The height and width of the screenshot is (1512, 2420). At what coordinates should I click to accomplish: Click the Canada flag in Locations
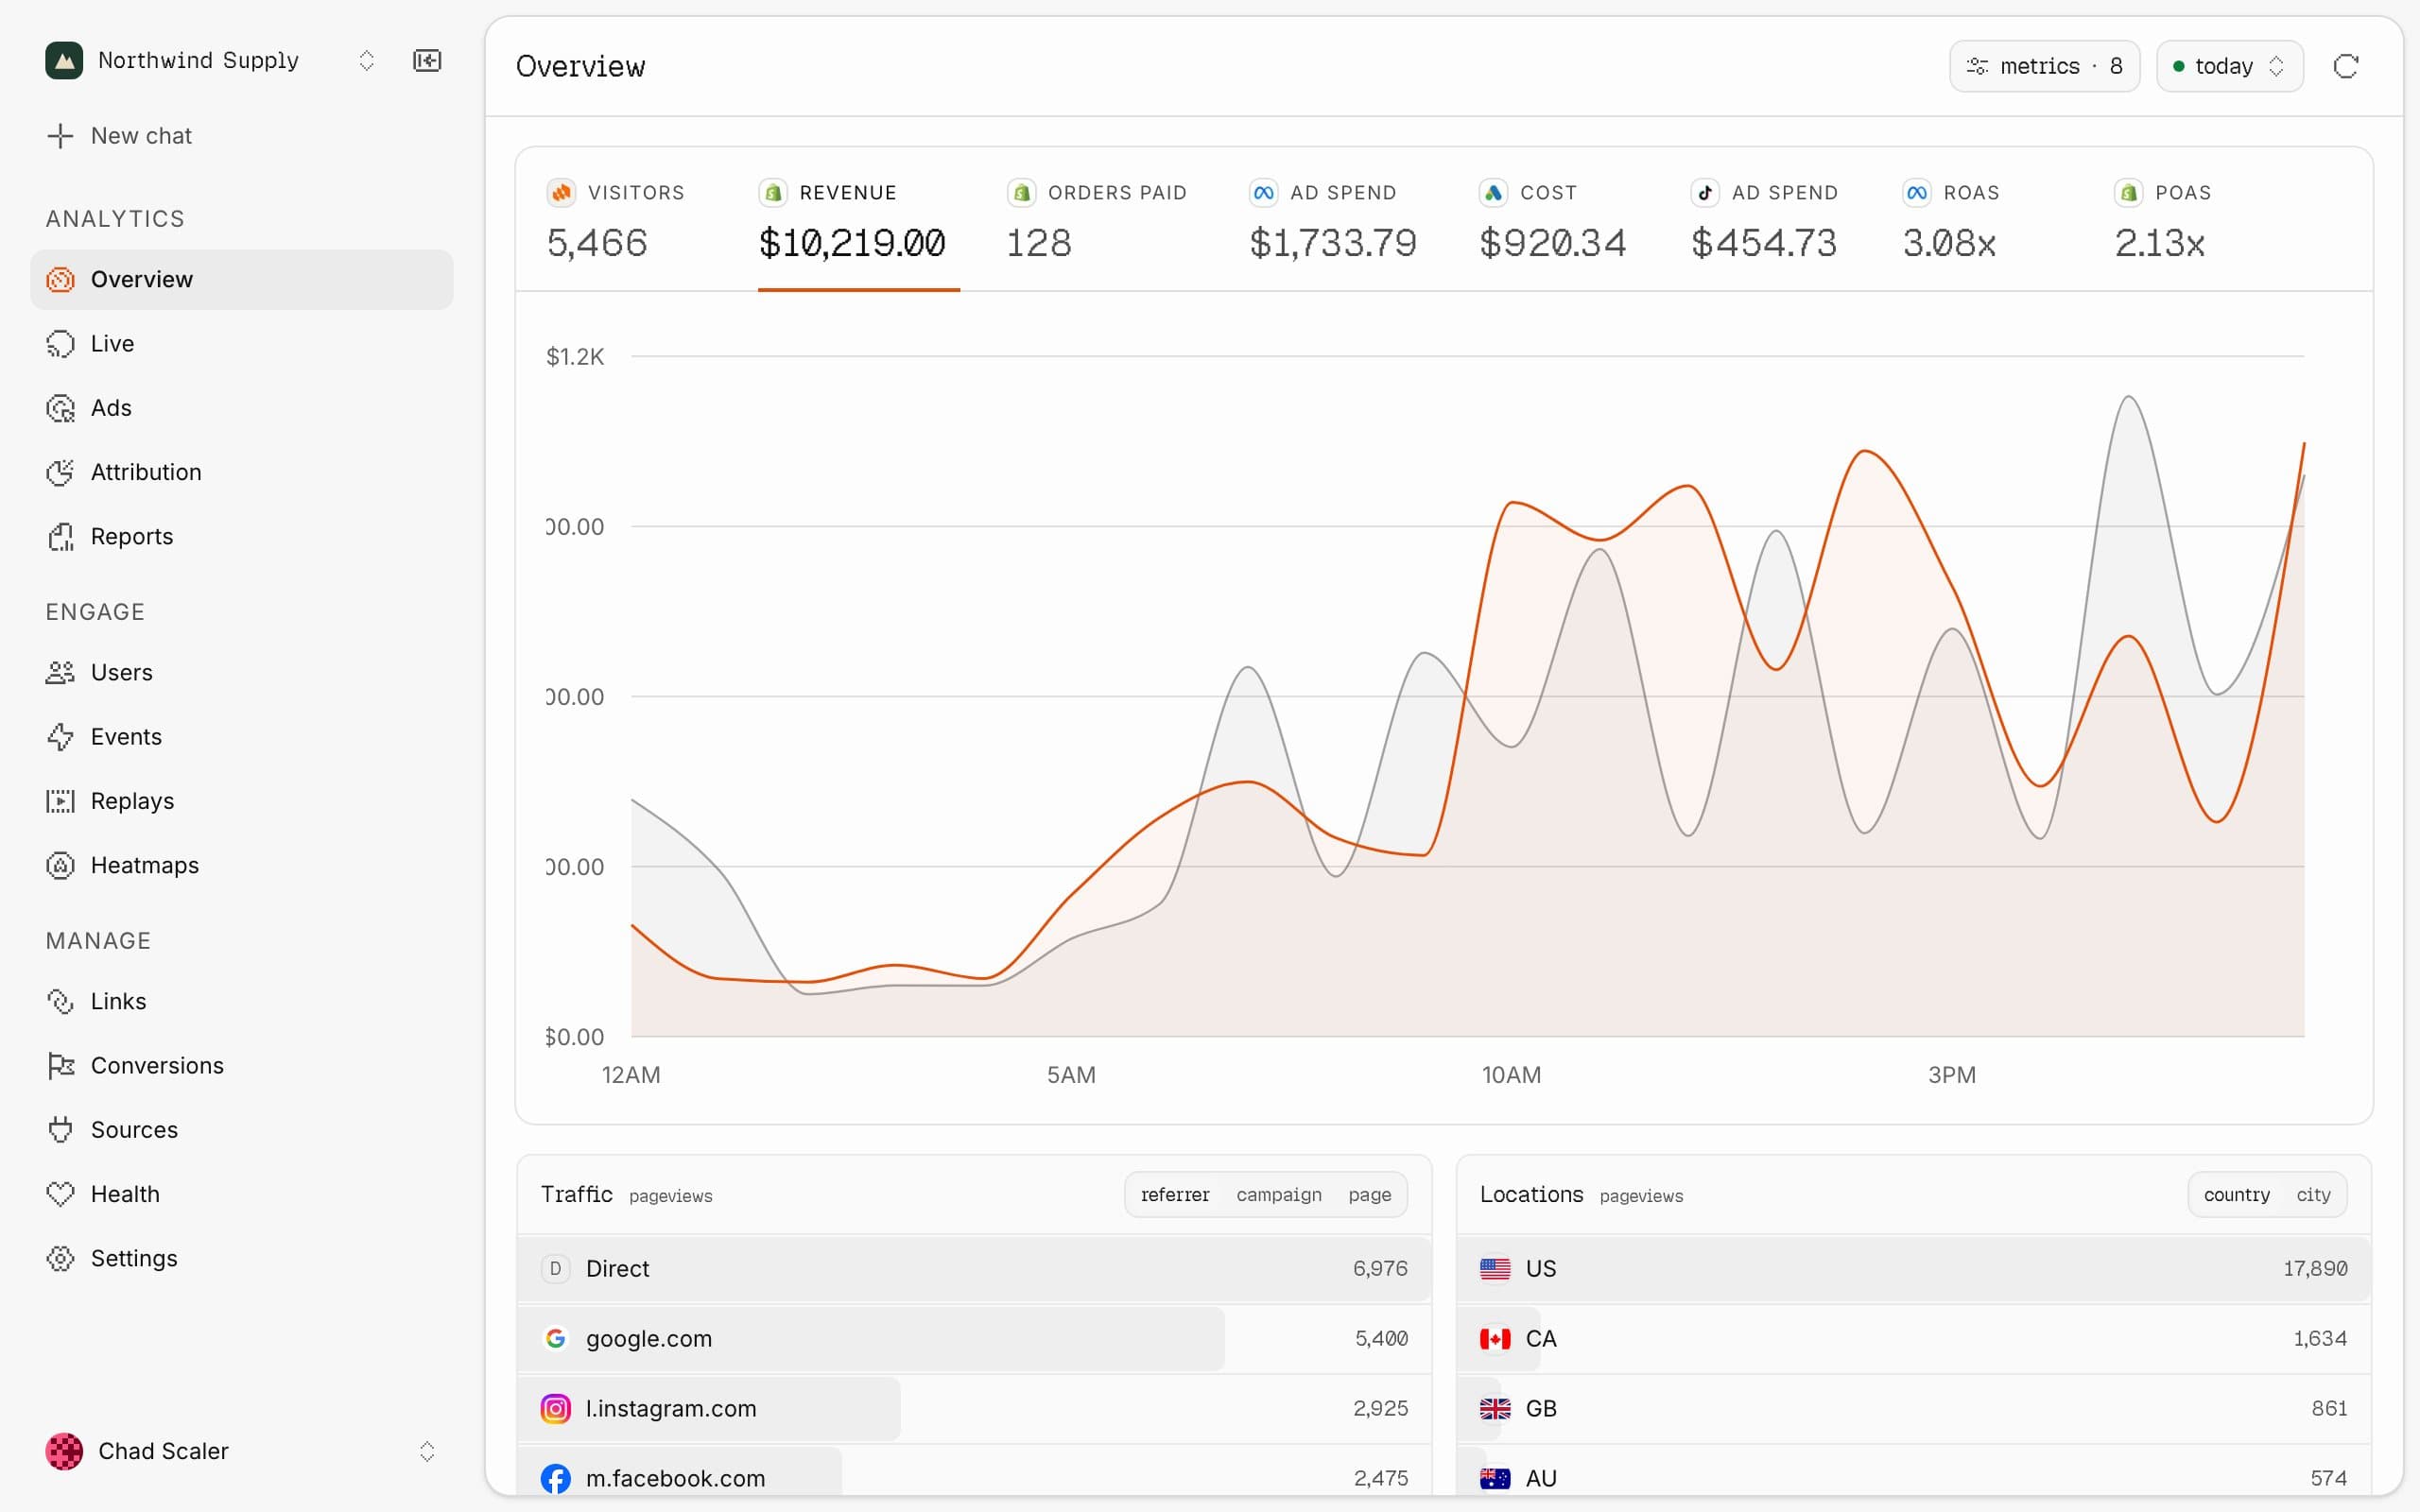tap(1495, 1339)
